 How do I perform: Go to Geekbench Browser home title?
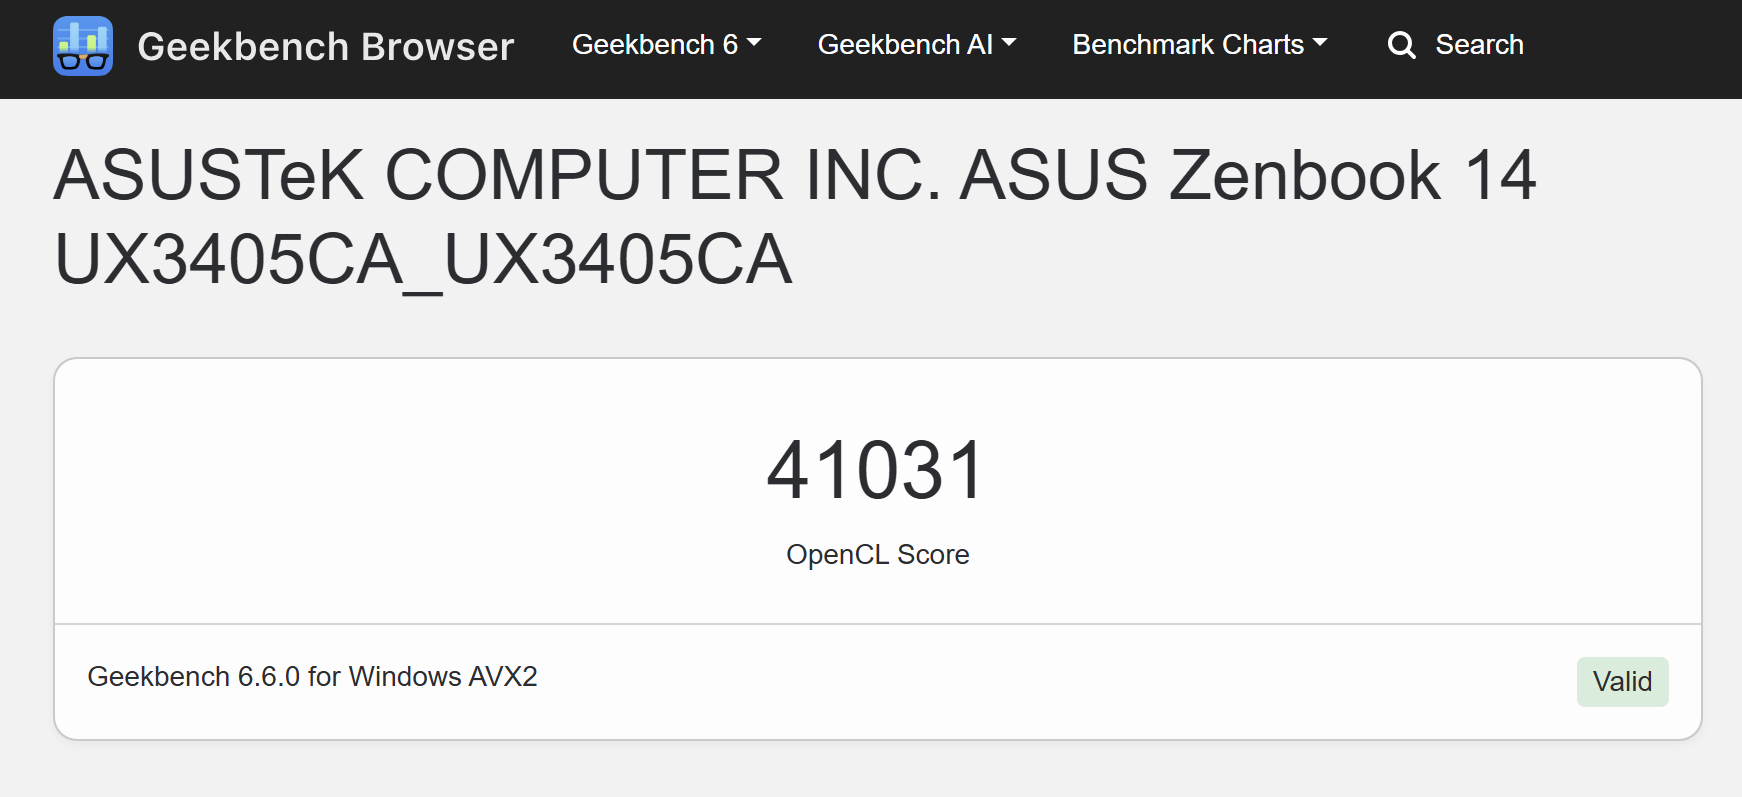tap(326, 47)
